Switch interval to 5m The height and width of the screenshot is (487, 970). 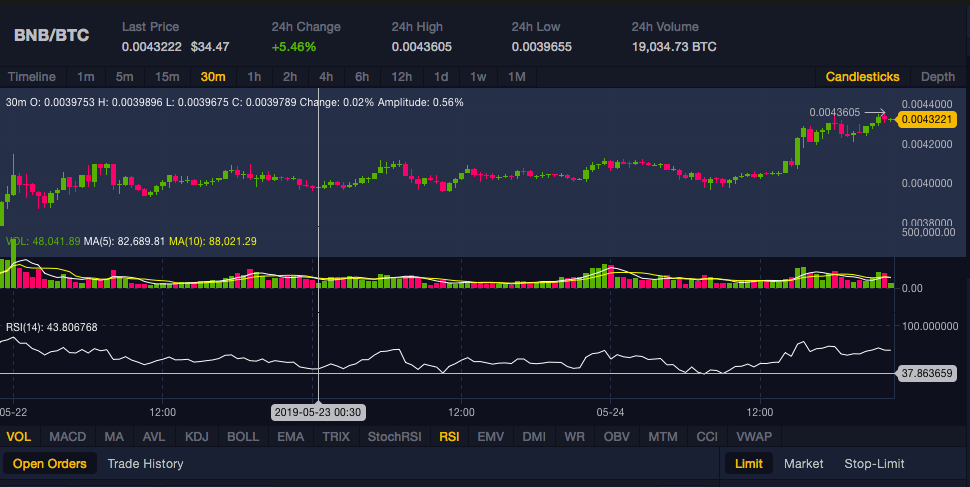pyautogui.click(x=124, y=77)
